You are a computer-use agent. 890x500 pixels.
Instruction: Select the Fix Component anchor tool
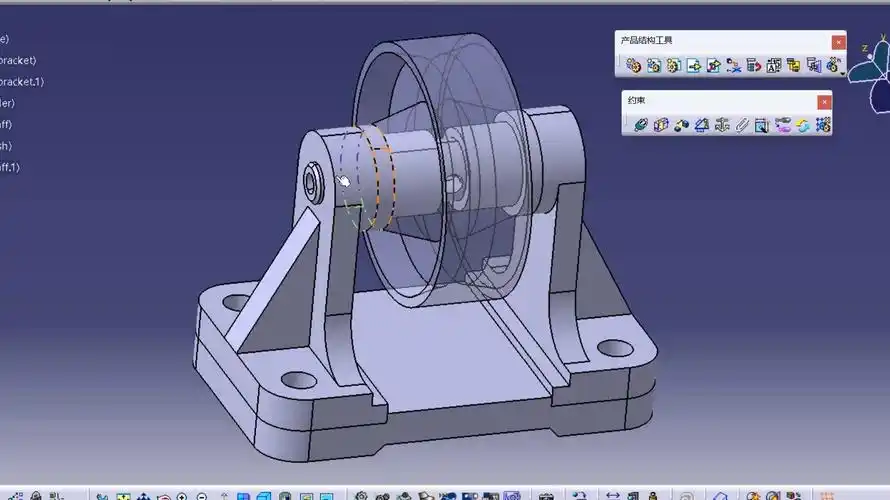point(722,125)
